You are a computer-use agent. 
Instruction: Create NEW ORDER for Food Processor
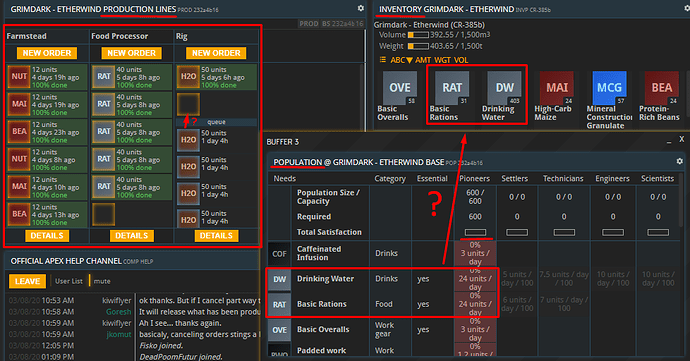(132, 53)
